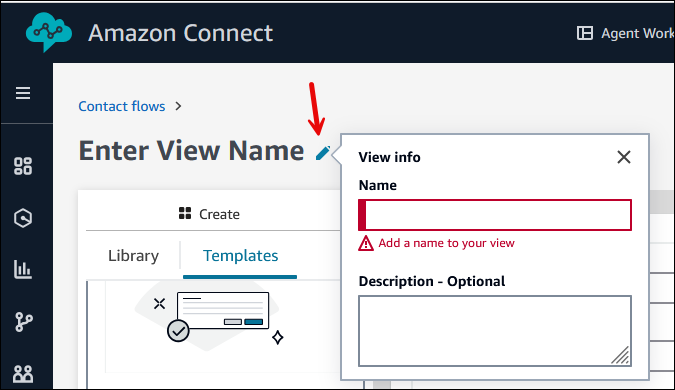Viewport: 675px width, 390px height.
Task: Open the hexagon clock sidebar icon
Action: point(23,218)
